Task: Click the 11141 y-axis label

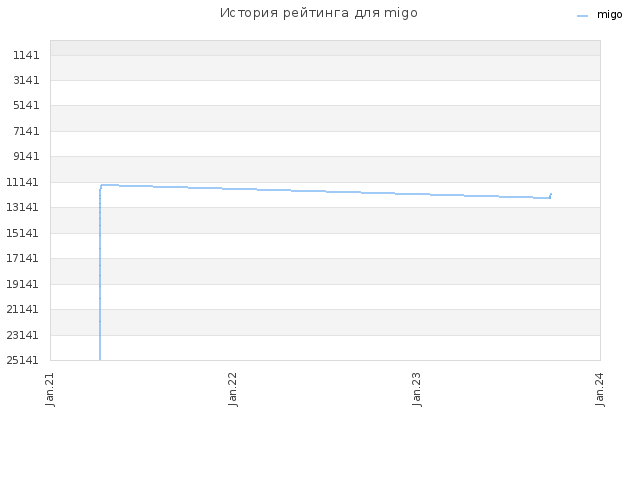Action: 22,182
